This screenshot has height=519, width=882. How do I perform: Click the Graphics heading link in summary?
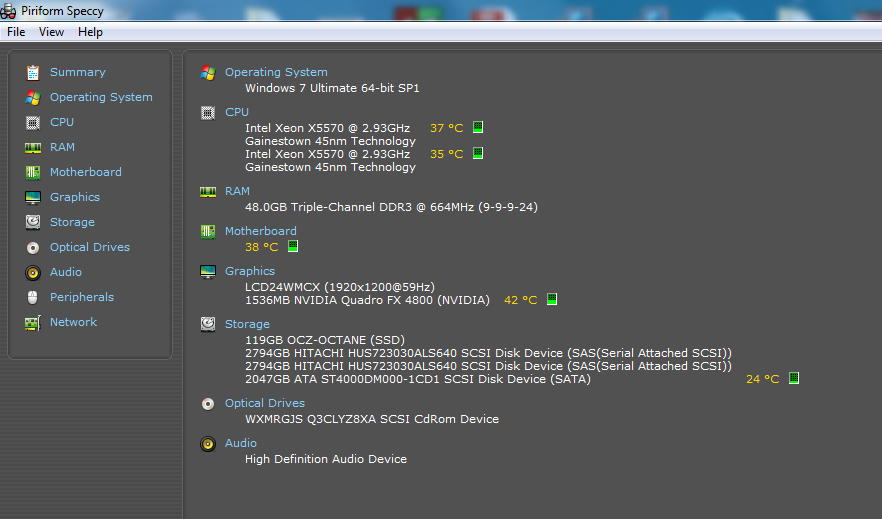click(x=250, y=271)
